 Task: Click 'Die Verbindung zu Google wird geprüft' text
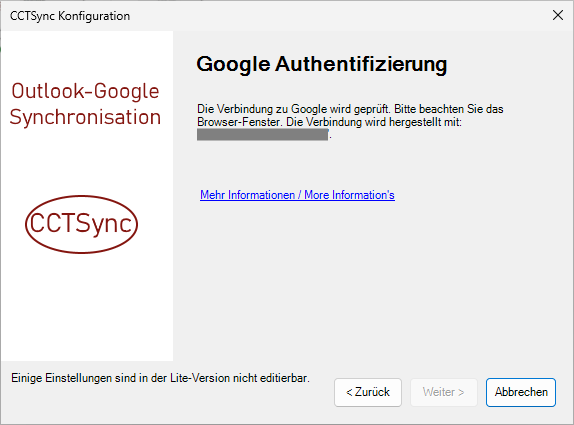[x=294, y=109]
